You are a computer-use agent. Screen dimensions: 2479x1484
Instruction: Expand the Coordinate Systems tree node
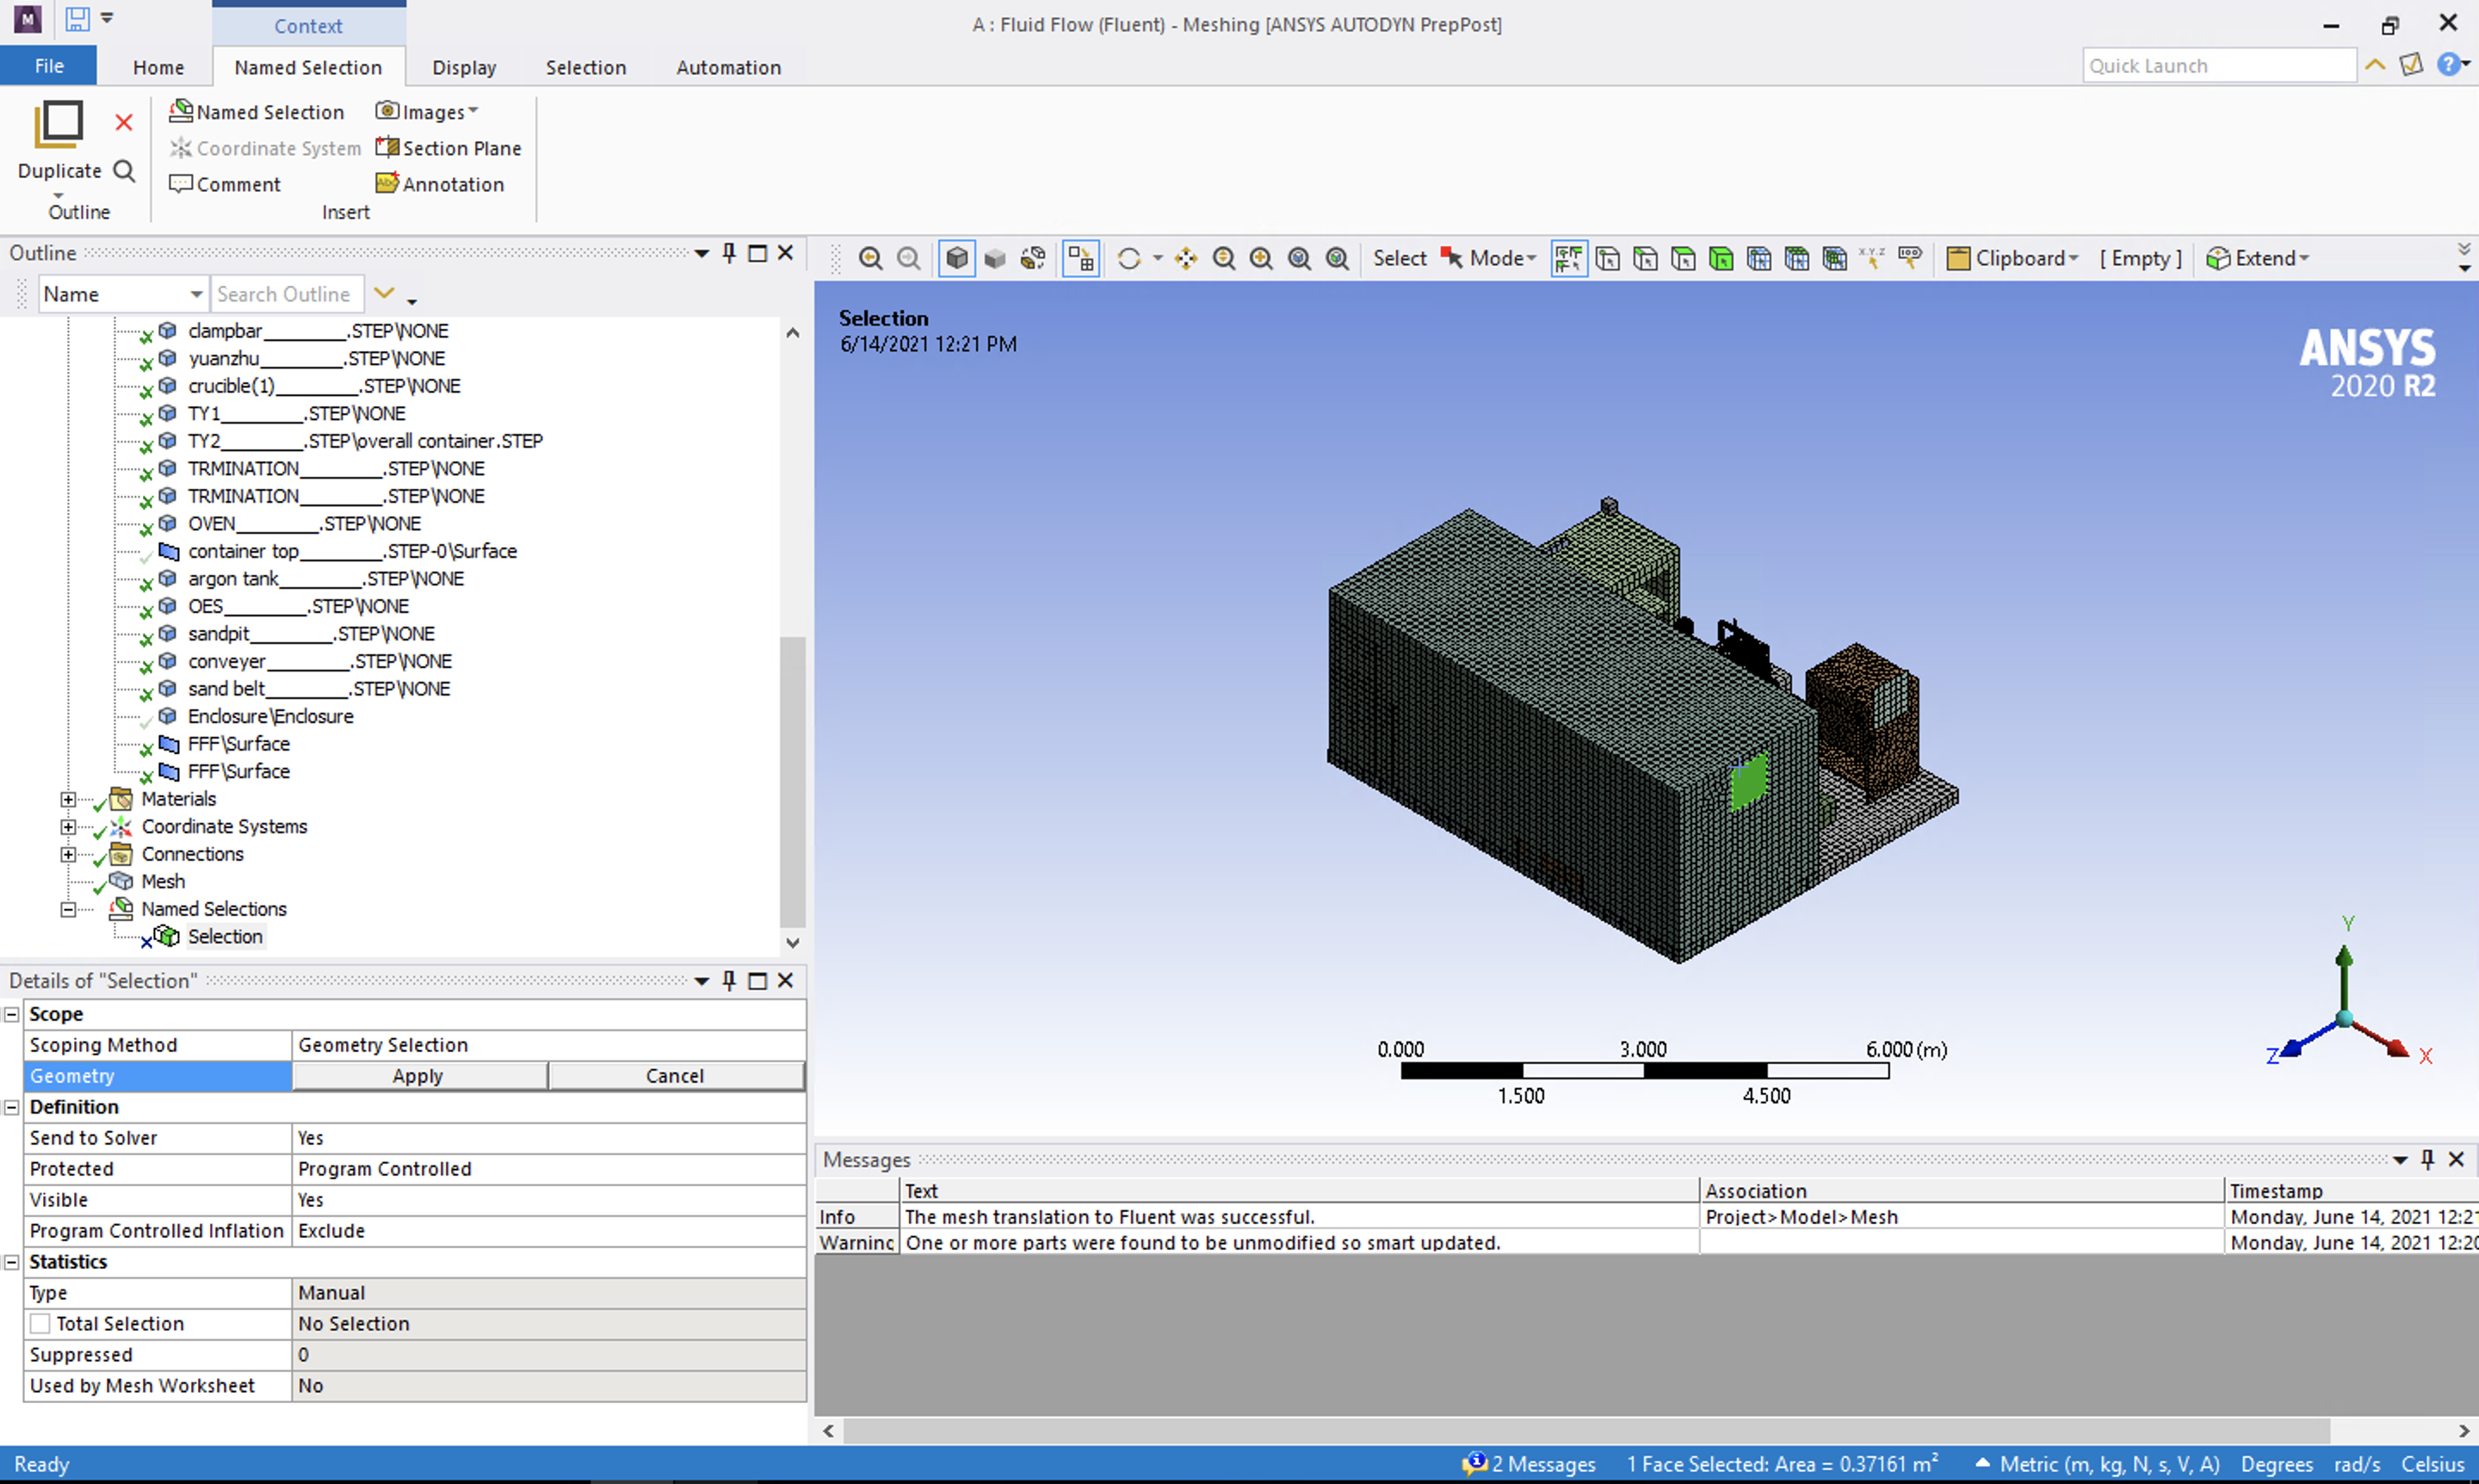(x=68, y=827)
